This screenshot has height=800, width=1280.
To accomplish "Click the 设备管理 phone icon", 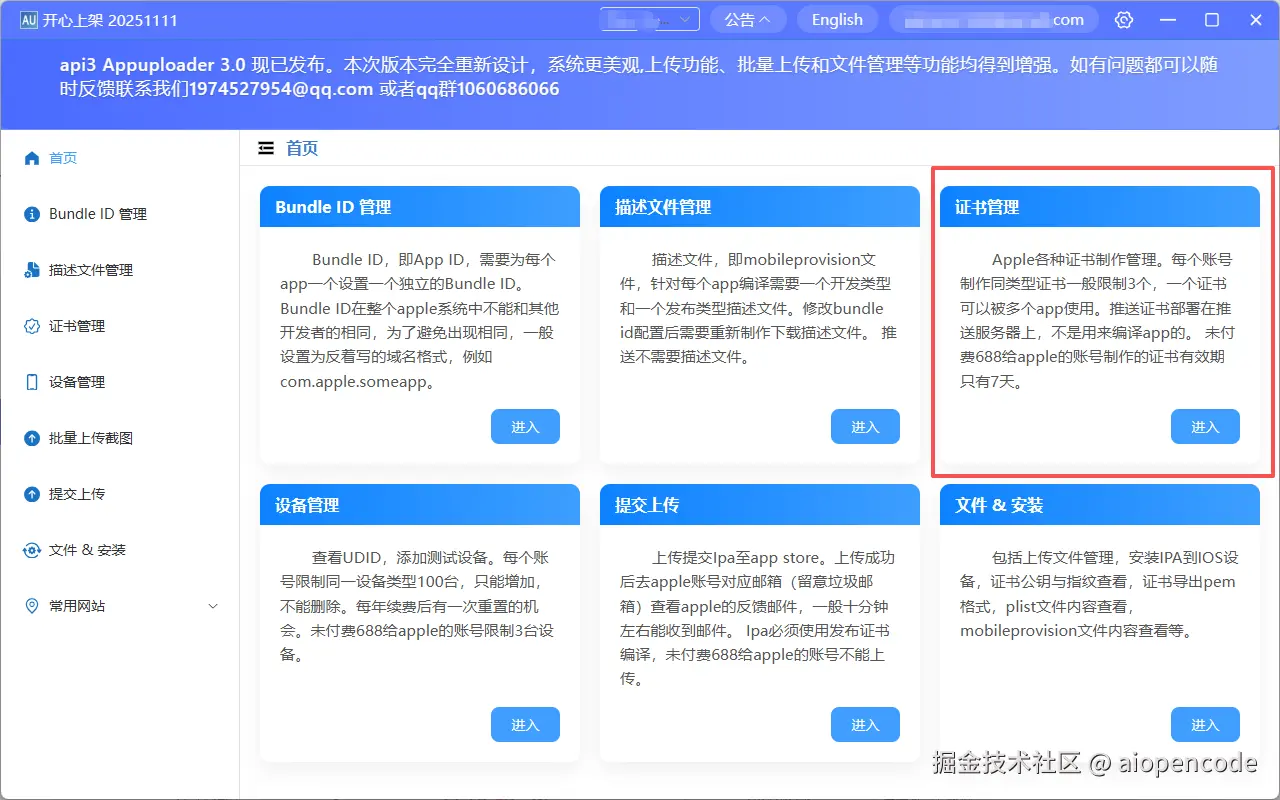I will tap(30, 381).
